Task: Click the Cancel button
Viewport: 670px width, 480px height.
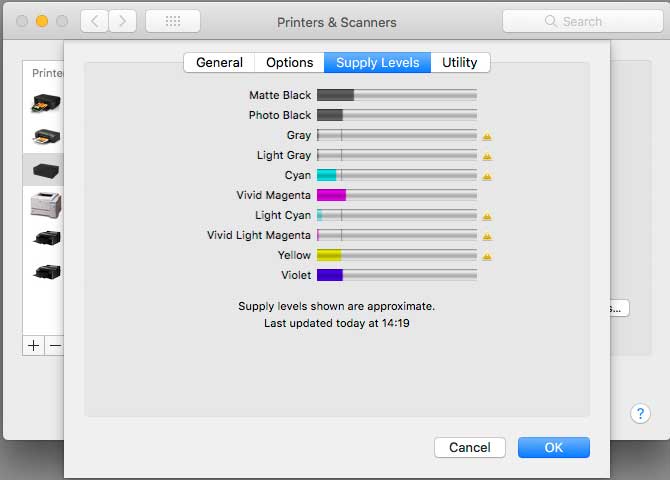Action: pyautogui.click(x=470, y=448)
